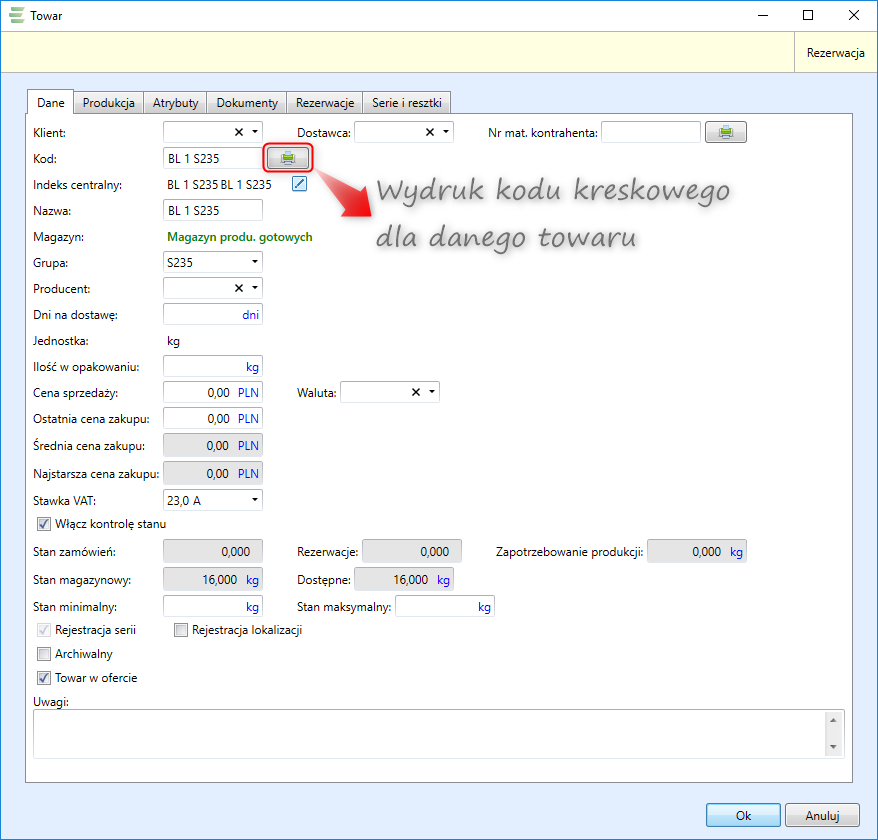Open the Stawka VAT dropdown
This screenshot has width=878, height=840.
[255, 498]
